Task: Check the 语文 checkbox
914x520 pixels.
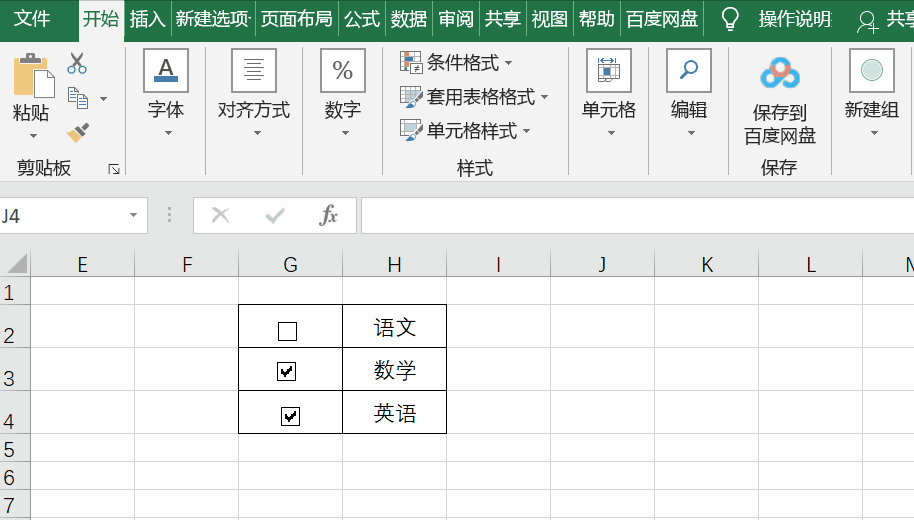Action: pos(287,331)
